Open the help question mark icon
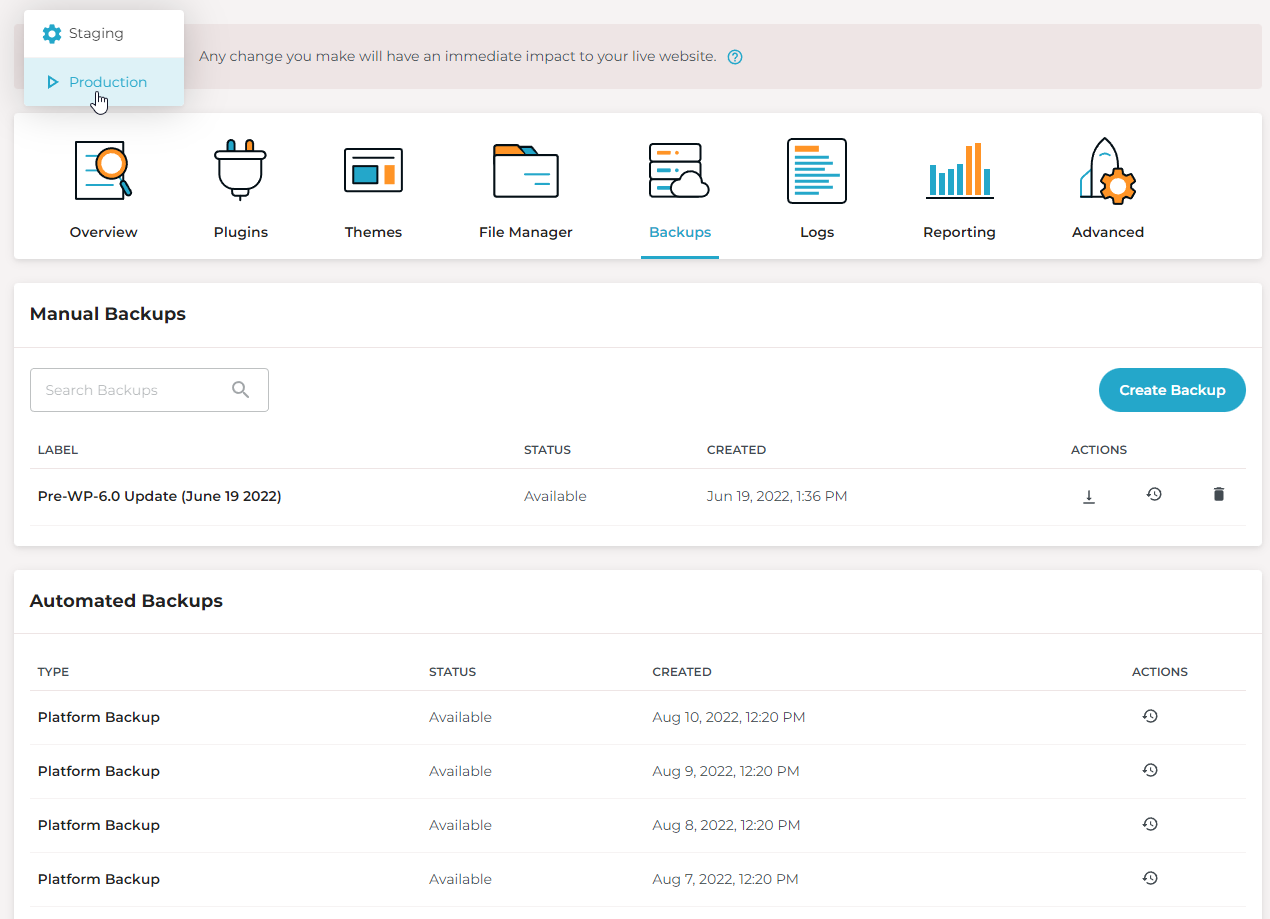Image resolution: width=1270 pixels, height=919 pixels. pos(735,57)
